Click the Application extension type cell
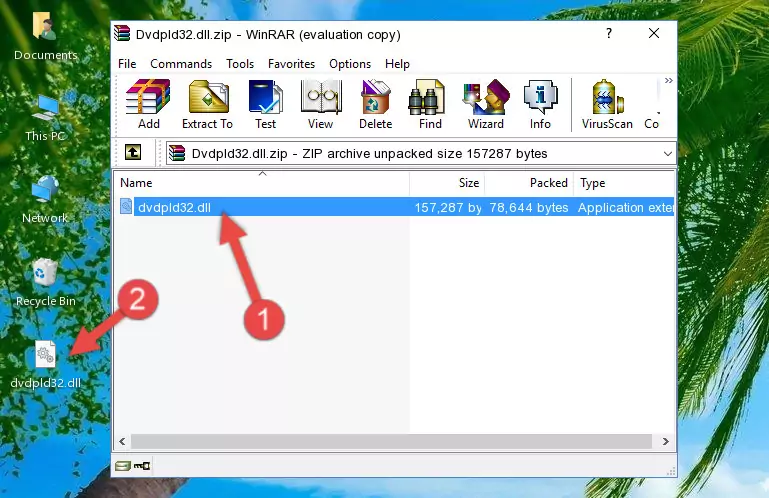Image resolution: width=769 pixels, height=498 pixels. [625, 208]
